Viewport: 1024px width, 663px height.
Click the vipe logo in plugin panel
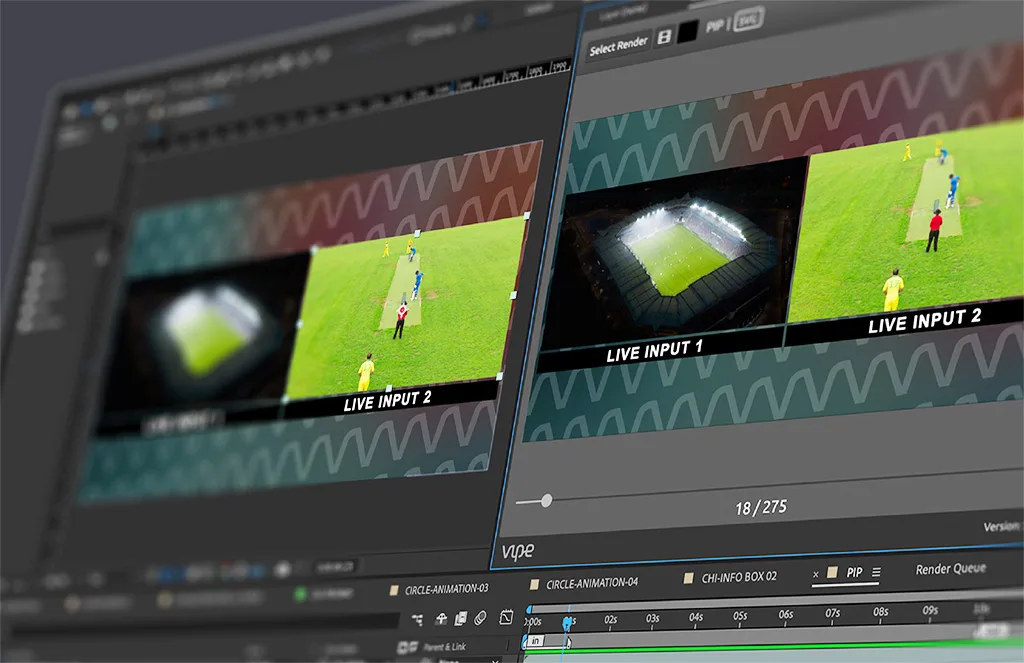516,552
